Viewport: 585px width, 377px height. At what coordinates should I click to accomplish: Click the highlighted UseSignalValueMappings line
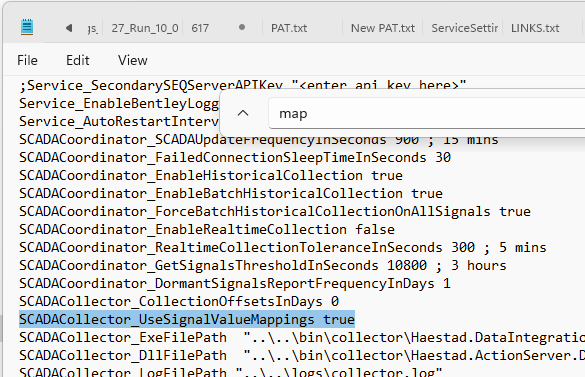187,320
